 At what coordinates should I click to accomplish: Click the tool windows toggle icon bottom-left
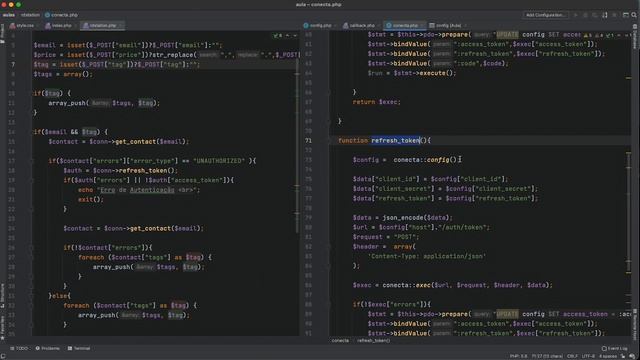tap(3, 356)
